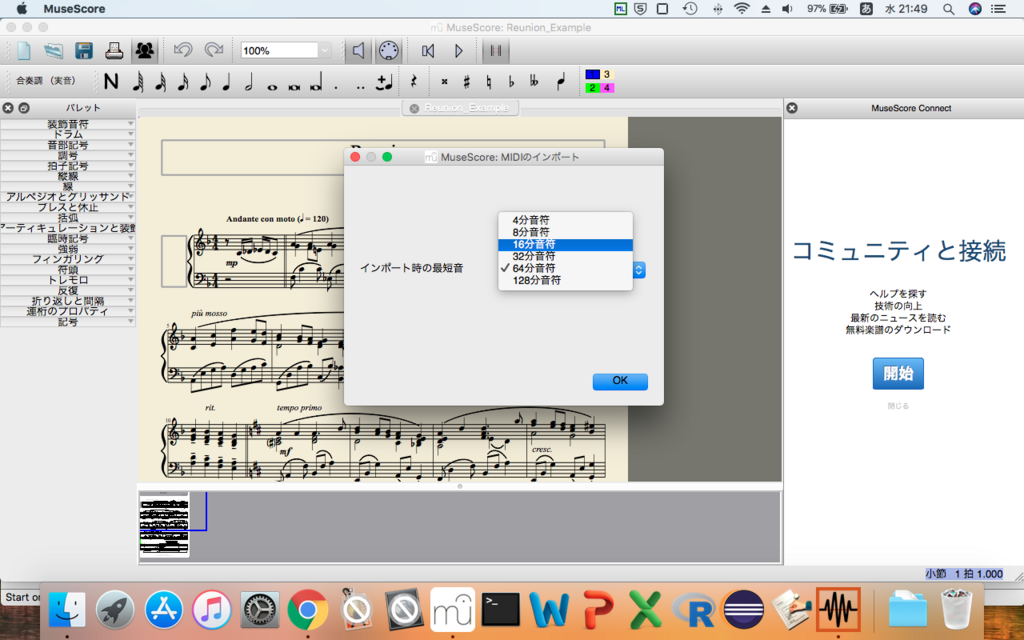This screenshot has width=1024, height=640.
Task: Click the community people icon in the toolbar
Action: pos(145,50)
